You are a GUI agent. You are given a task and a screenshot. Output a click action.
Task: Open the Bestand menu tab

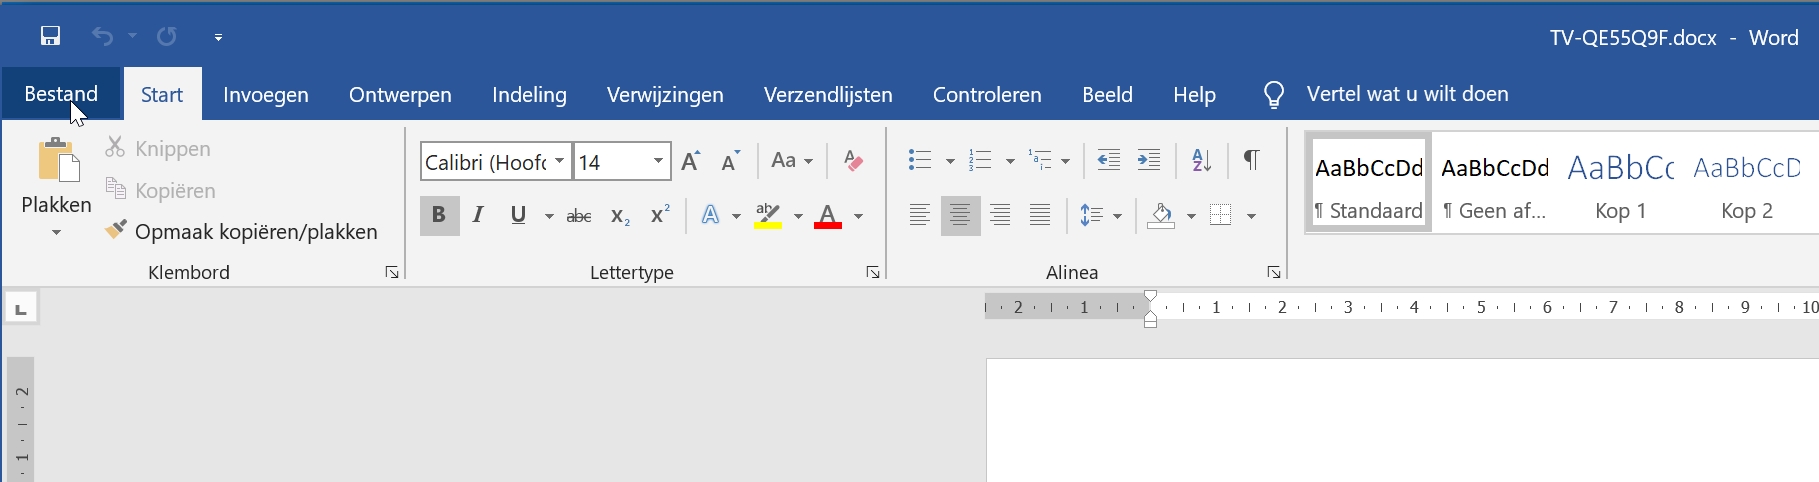(61, 94)
